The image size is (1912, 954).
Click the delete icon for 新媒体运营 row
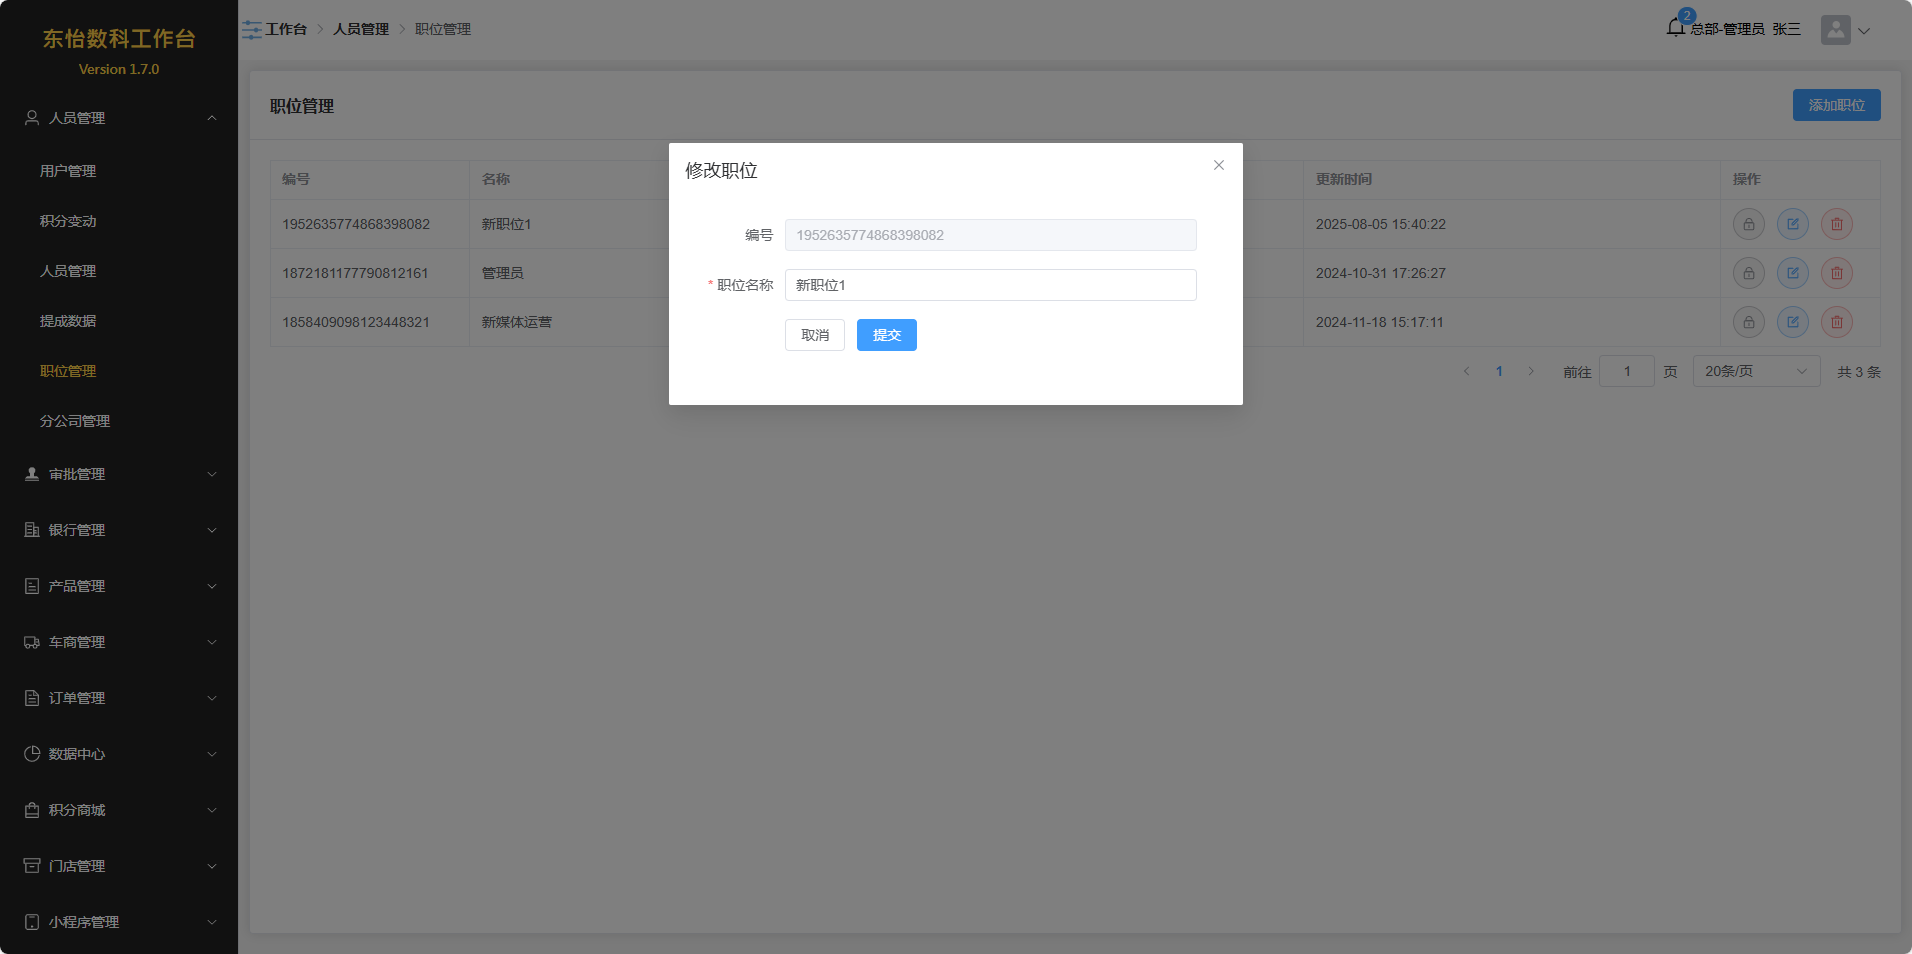click(x=1836, y=322)
